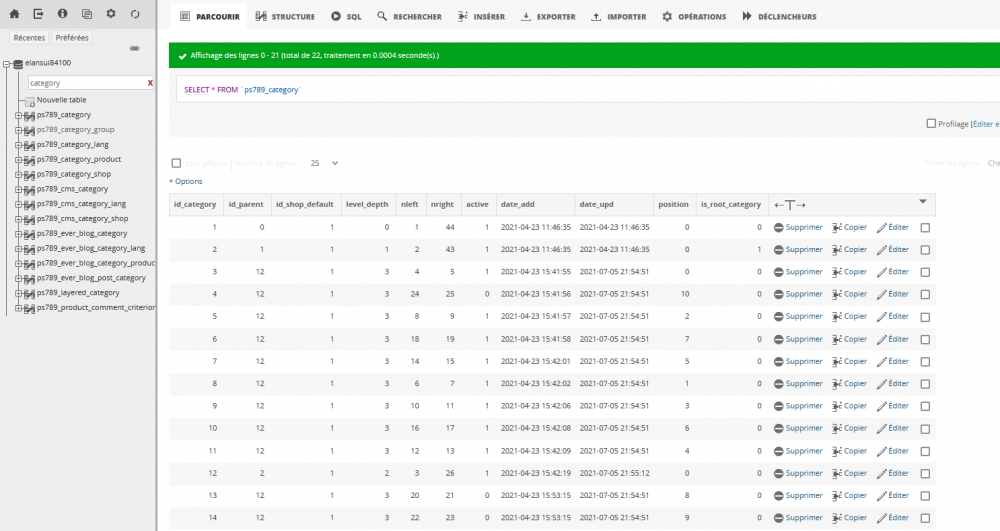Click the log out icon
This screenshot has width=1000, height=531.
point(38,14)
